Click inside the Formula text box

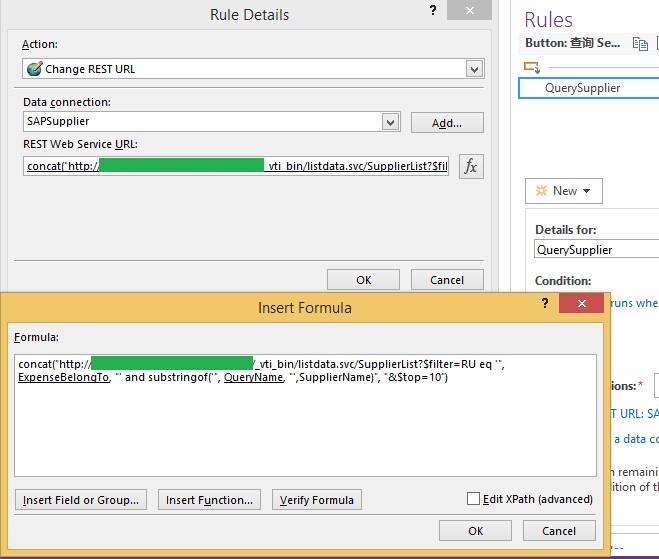pyautogui.click(x=300, y=420)
